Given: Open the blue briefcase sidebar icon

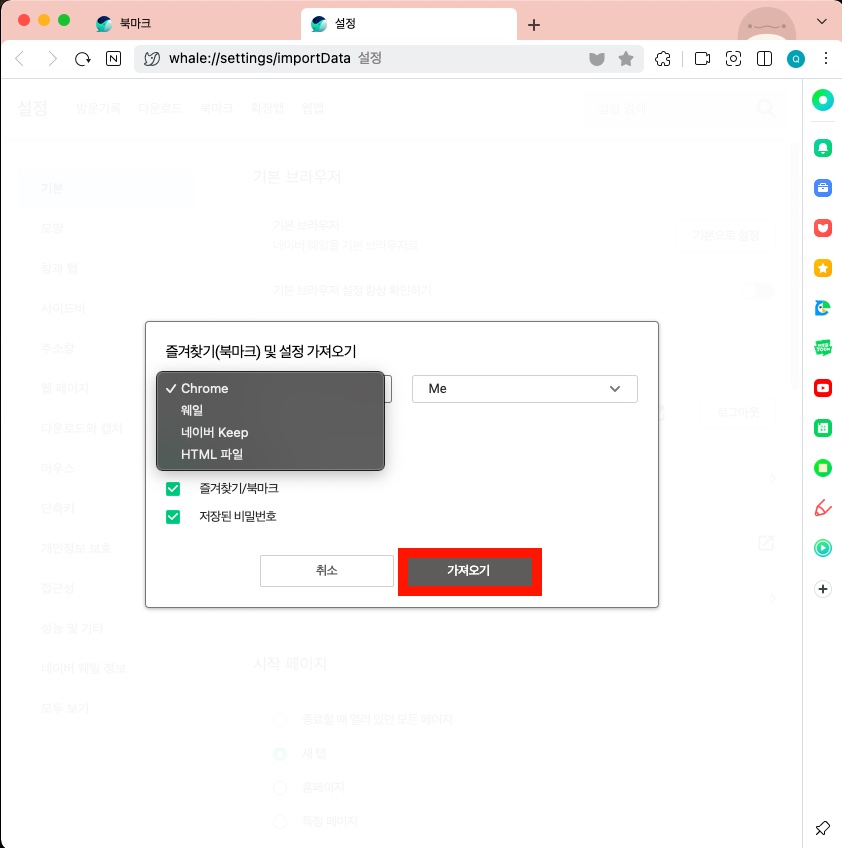Looking at the screenshot, I should 823,188.
